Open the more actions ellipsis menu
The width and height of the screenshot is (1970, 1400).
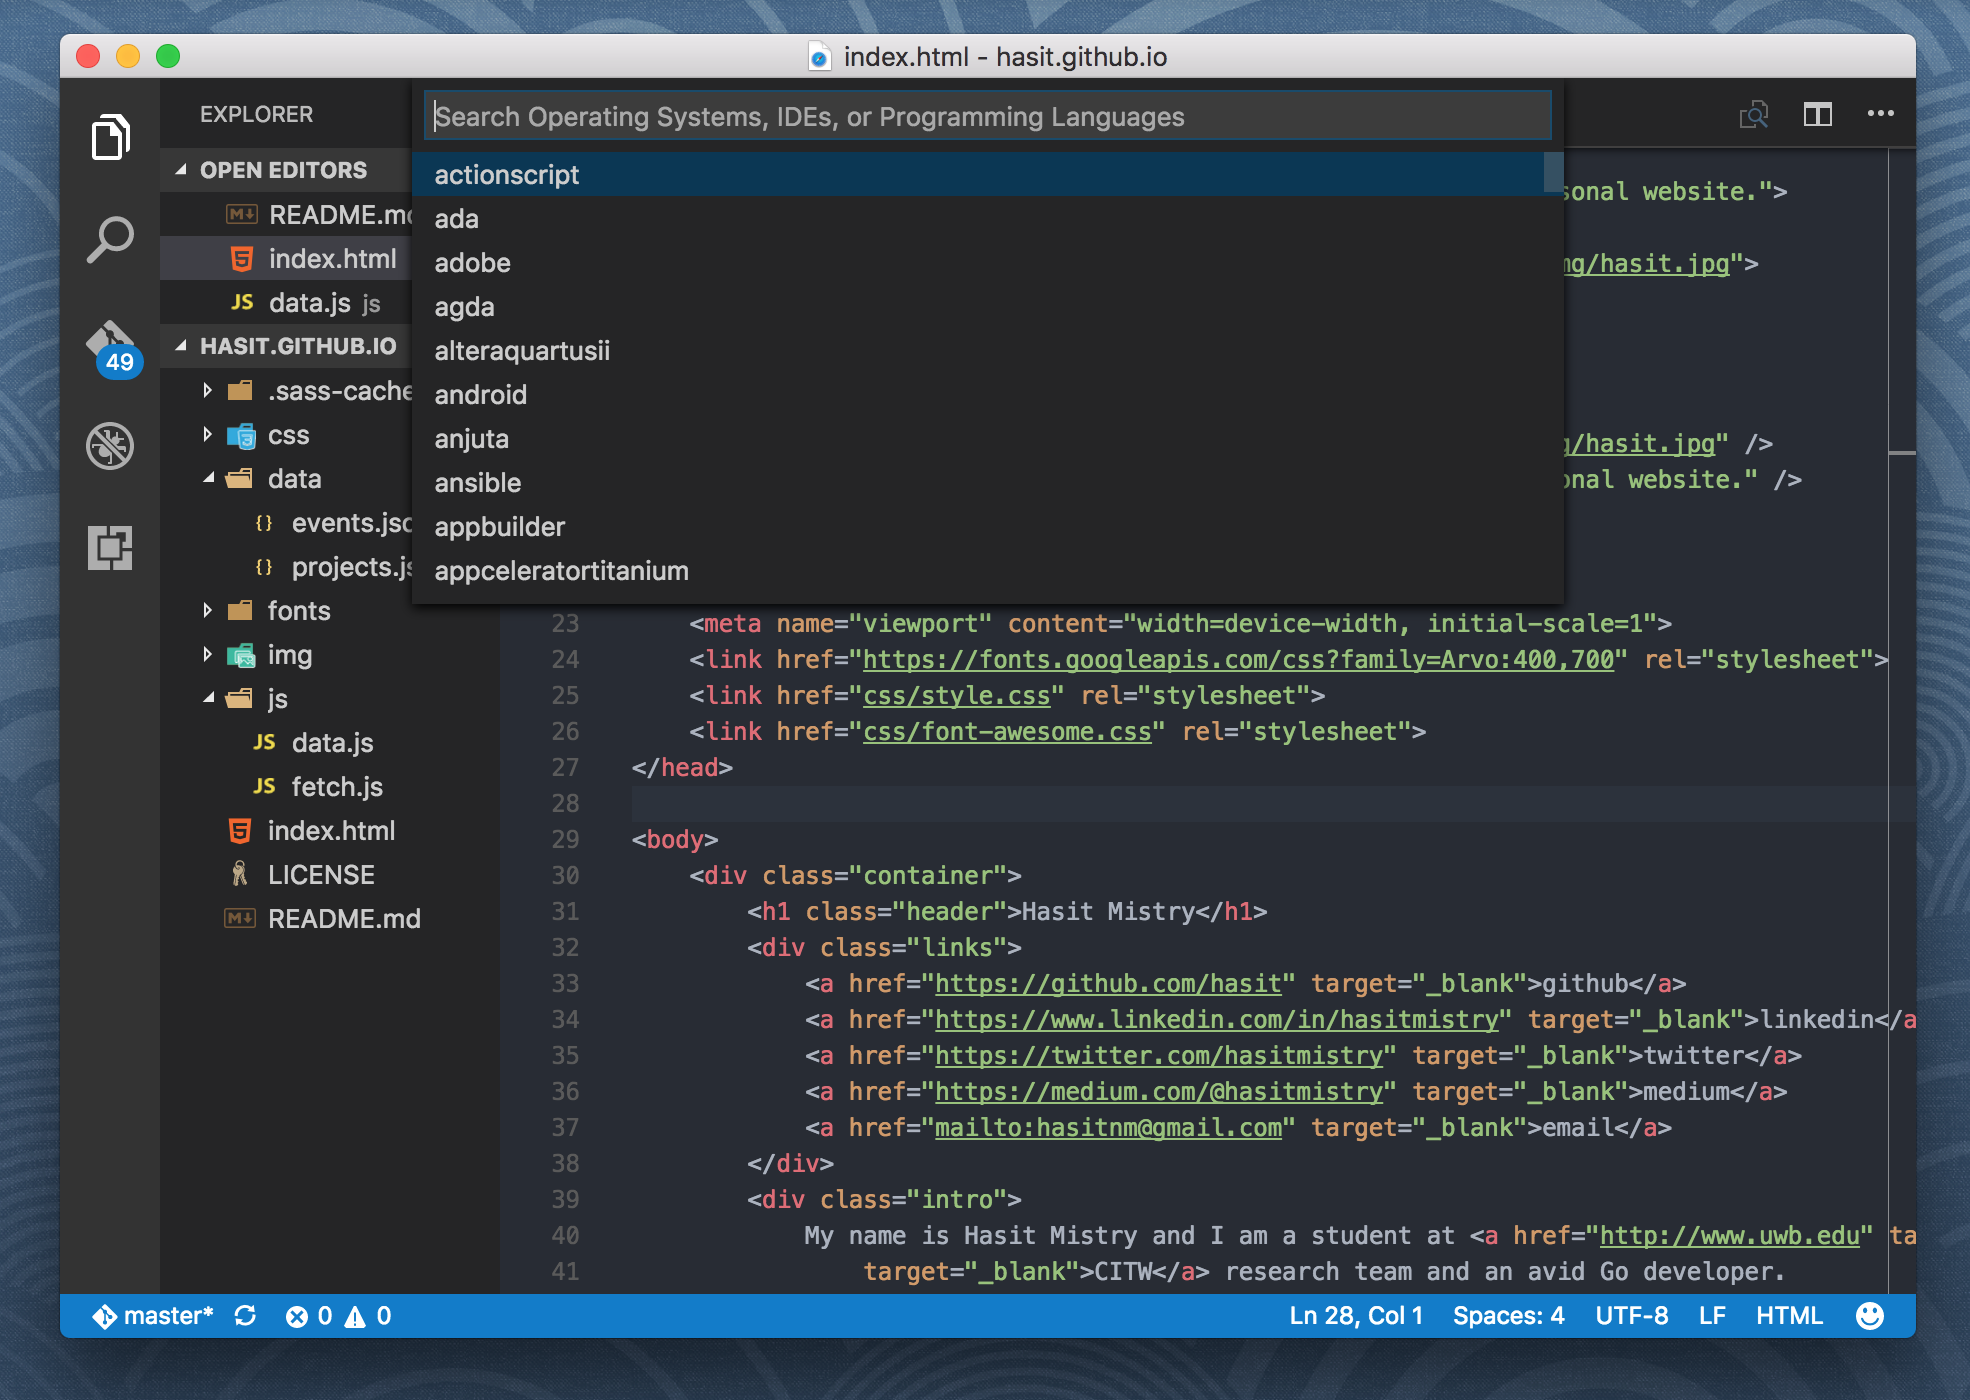click(x=1880, y=114)
